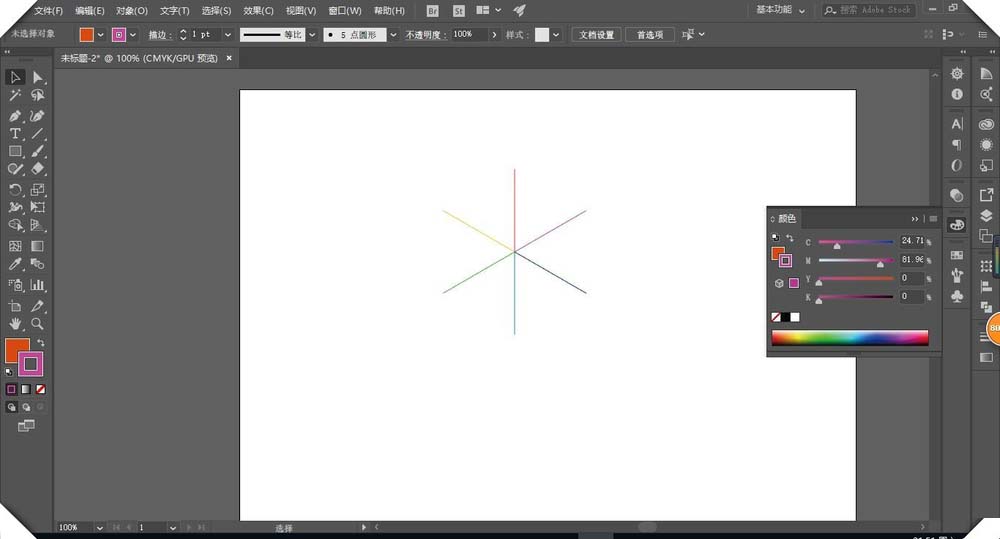Screen dimensions: 1000x539
Task: Set paint mode to Color in toolbar
Action: click(x=11, y=389)
